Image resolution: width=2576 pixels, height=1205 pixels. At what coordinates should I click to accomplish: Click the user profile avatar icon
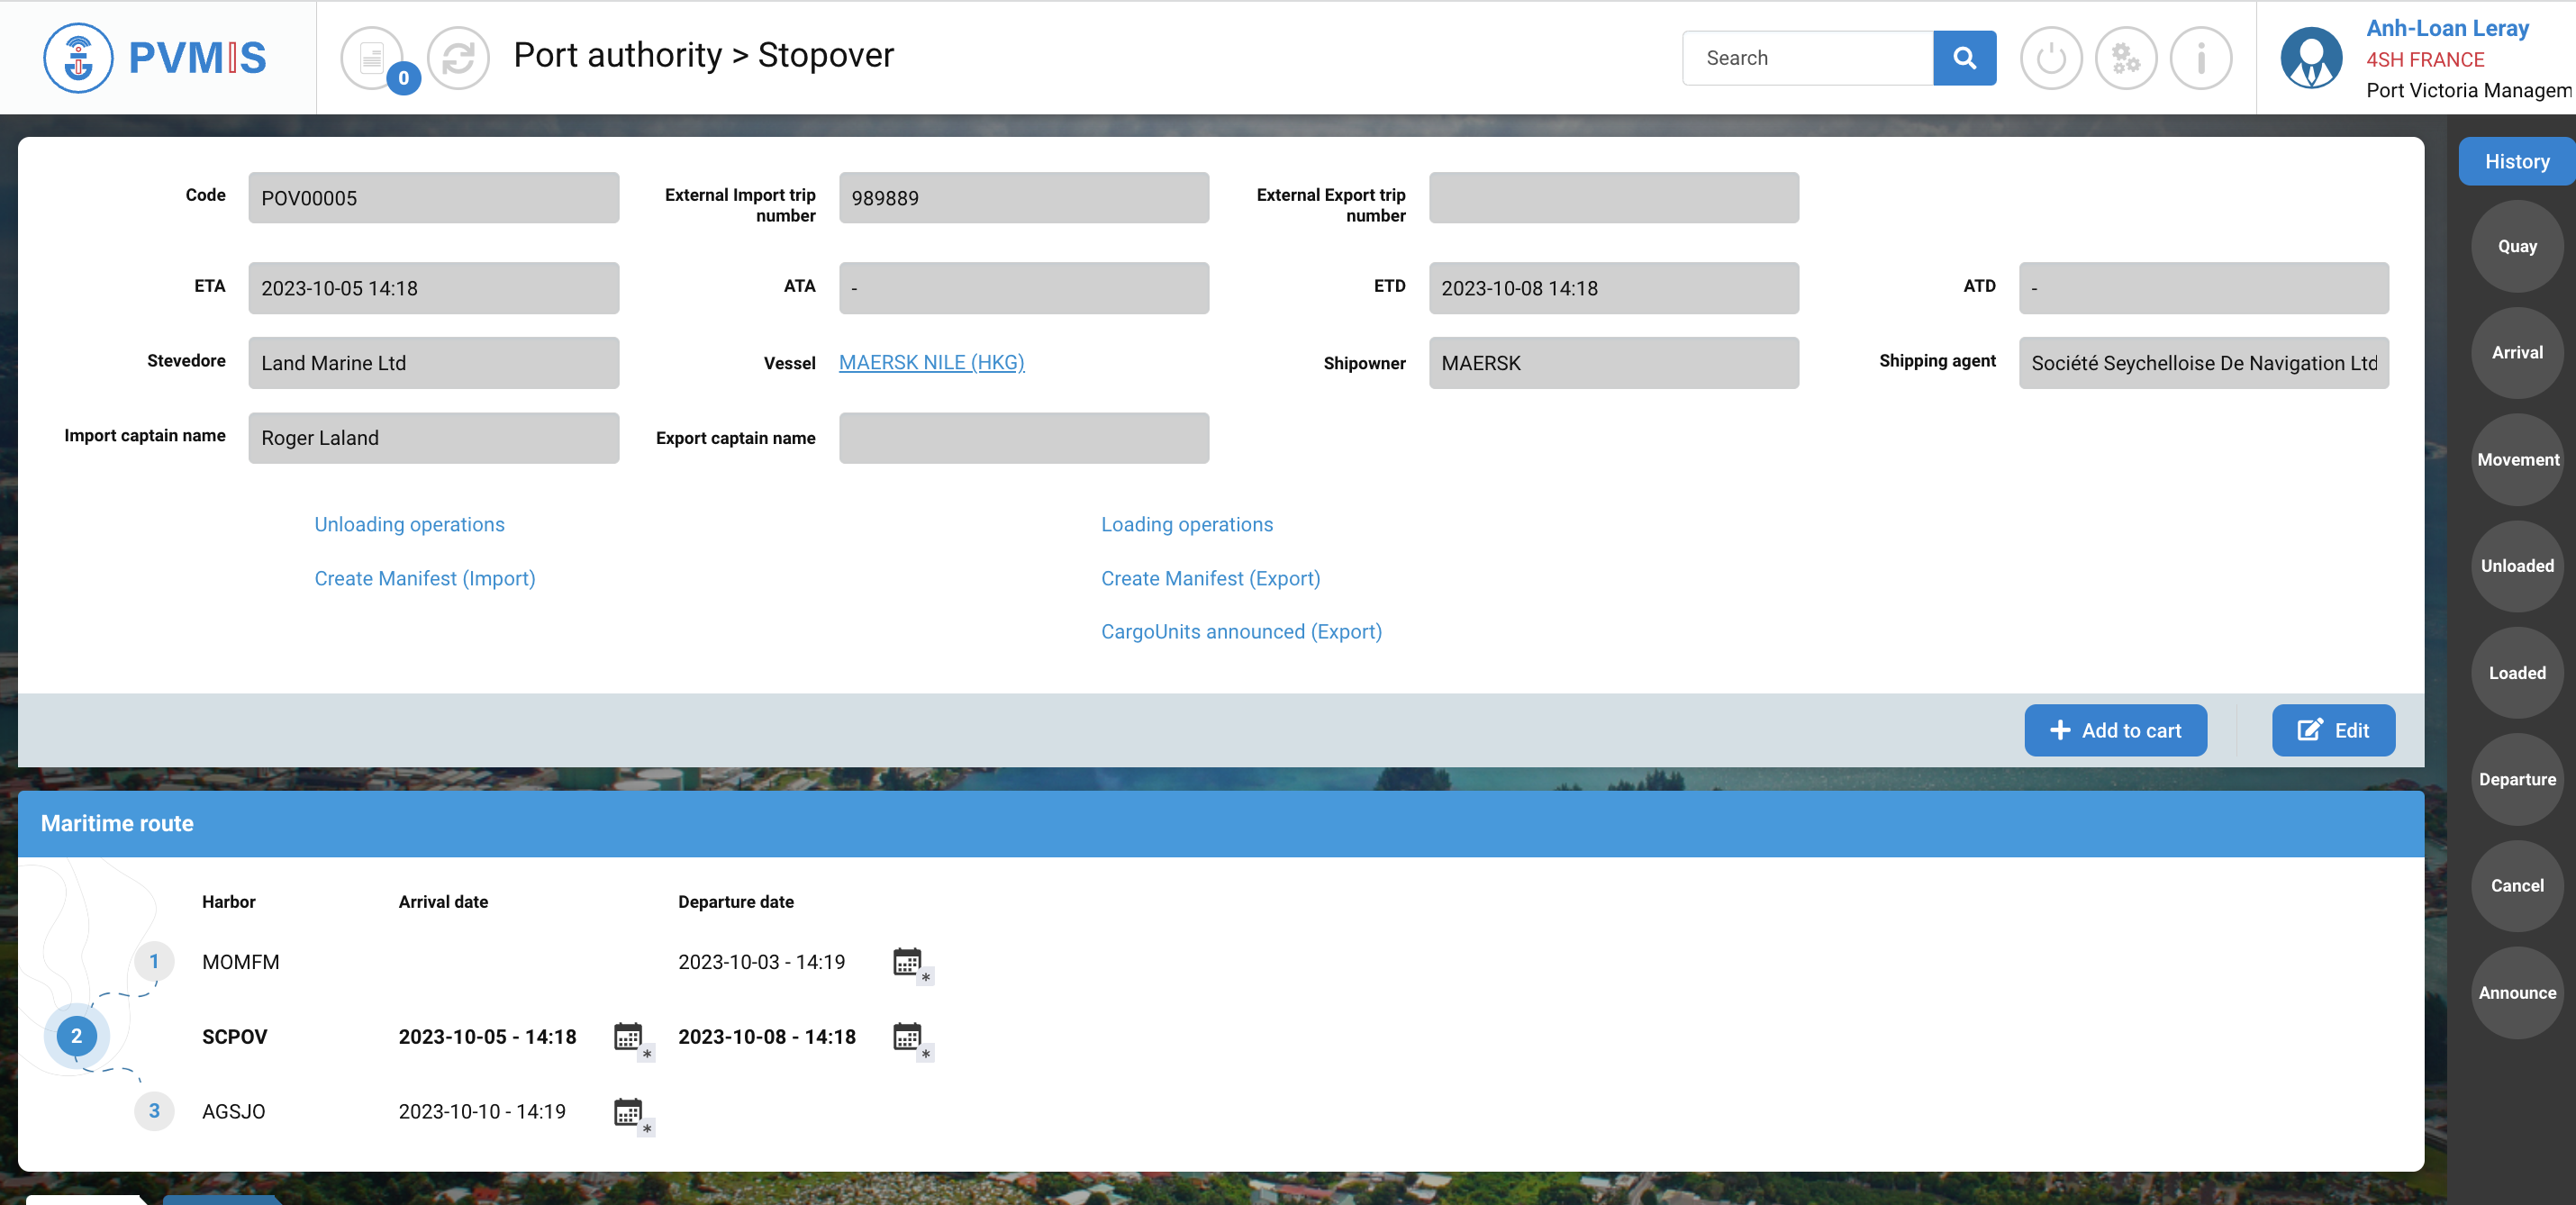tap(2310, 58)
